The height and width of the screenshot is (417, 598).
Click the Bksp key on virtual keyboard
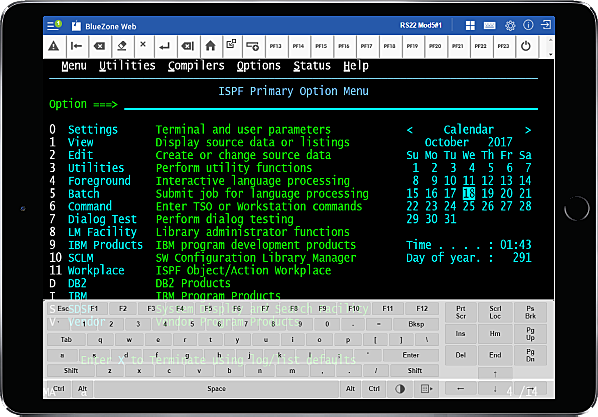tap(416, 324)
